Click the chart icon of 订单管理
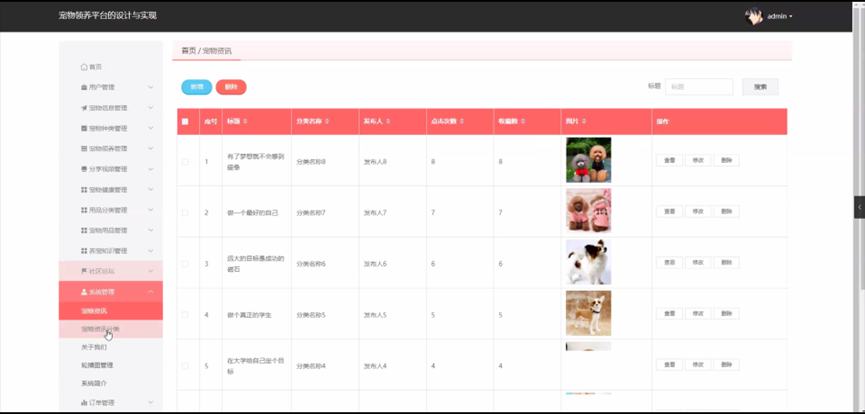The height and width of the screenshot is (414, 865). click(x=84, y=402)
